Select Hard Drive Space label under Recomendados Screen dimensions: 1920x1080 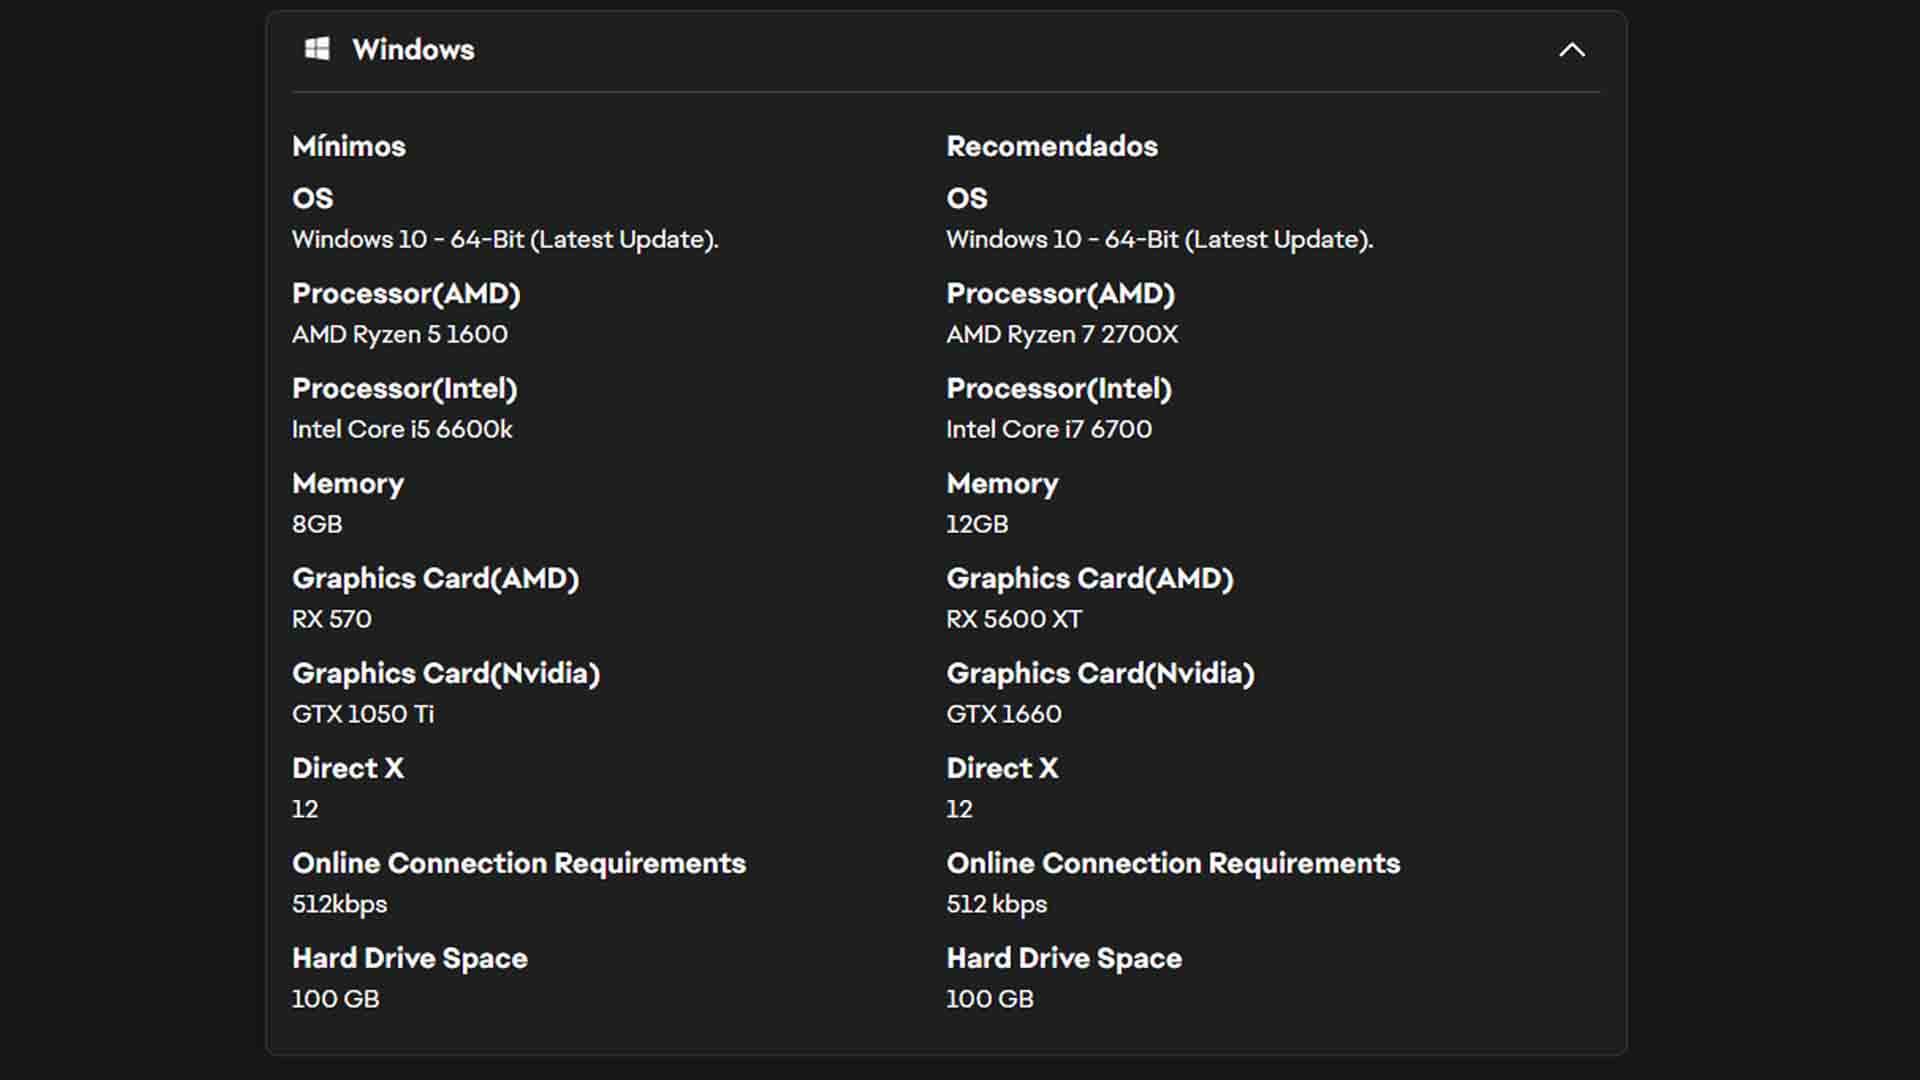[1064, 959]
